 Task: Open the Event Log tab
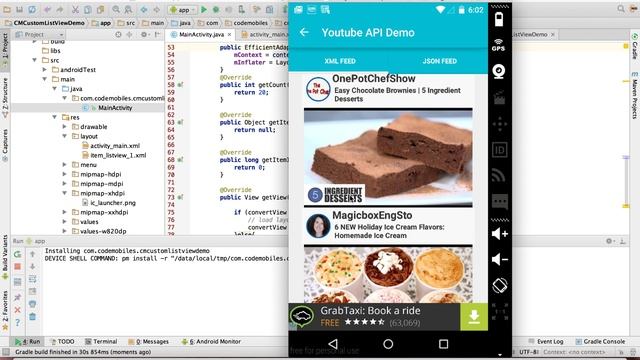coord(546,342)
